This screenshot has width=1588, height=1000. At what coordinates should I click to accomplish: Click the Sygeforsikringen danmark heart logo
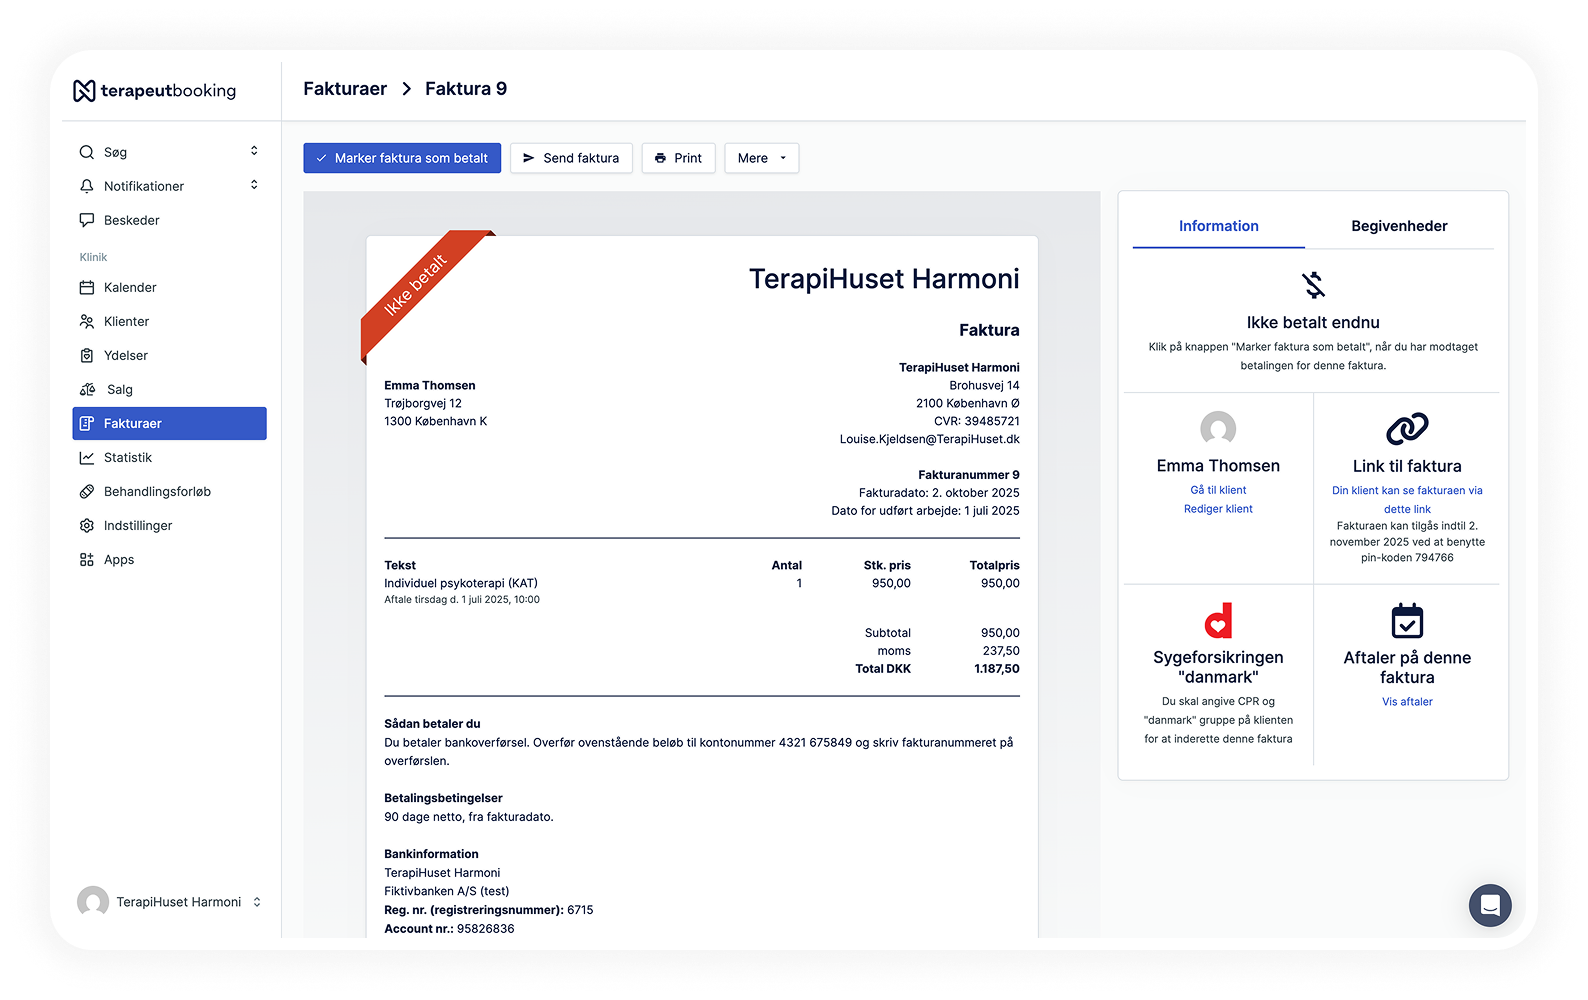[x=1218, y=621]
